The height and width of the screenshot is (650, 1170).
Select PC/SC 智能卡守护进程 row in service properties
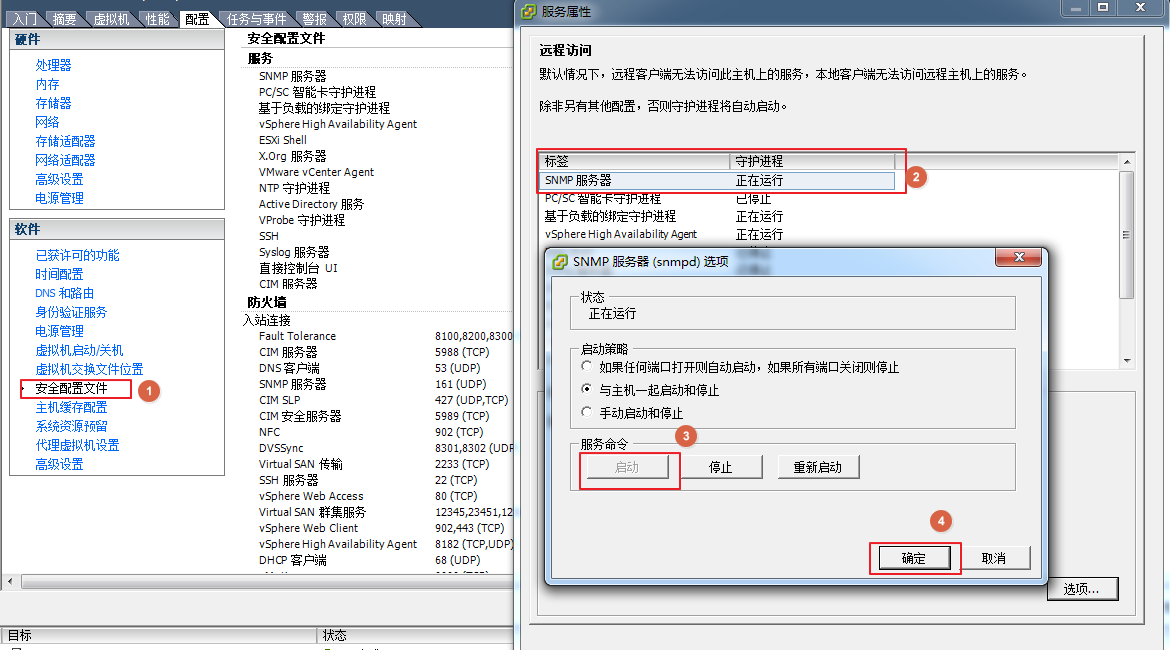[717, 199]
